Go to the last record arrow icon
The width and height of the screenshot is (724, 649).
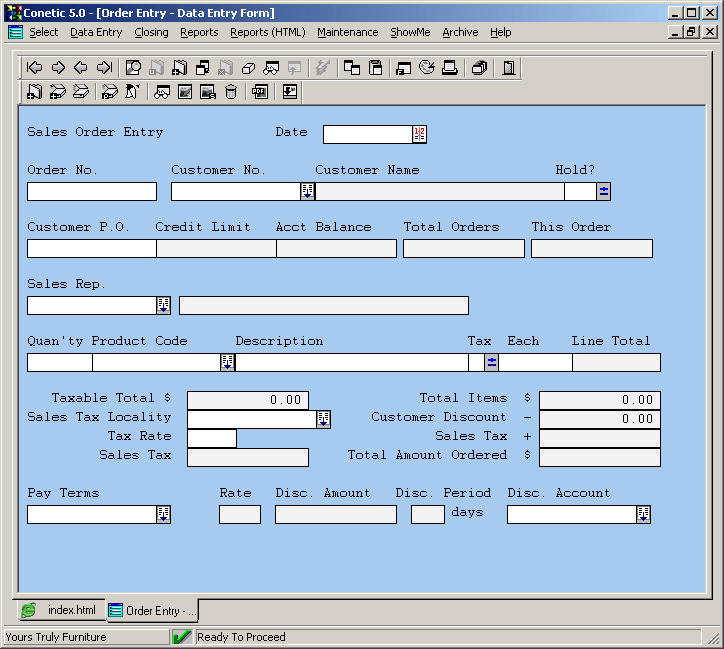[104, 68]
